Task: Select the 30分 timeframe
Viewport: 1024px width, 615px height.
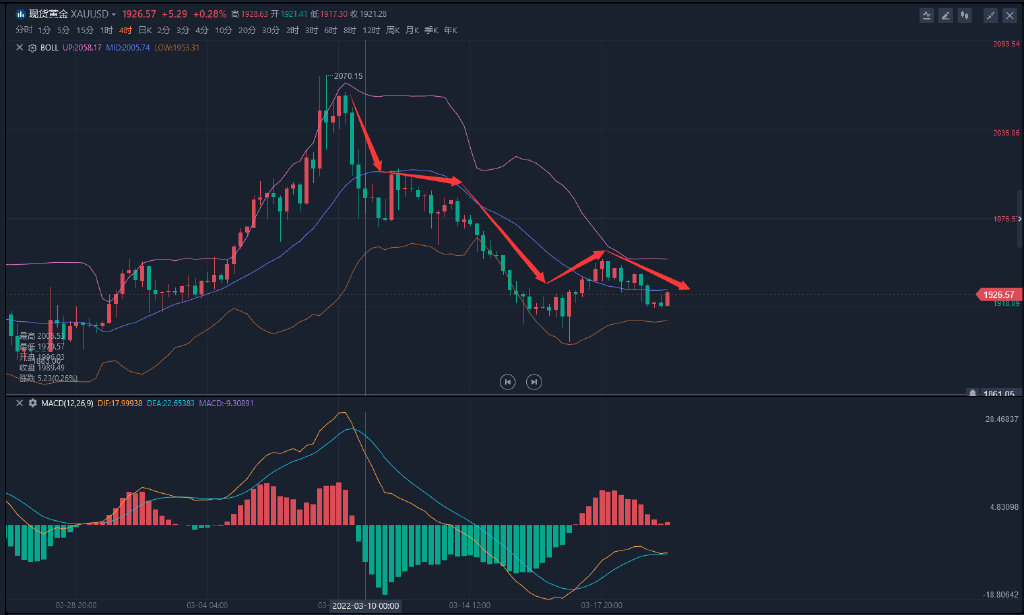Action: click(x=270, y=31)
